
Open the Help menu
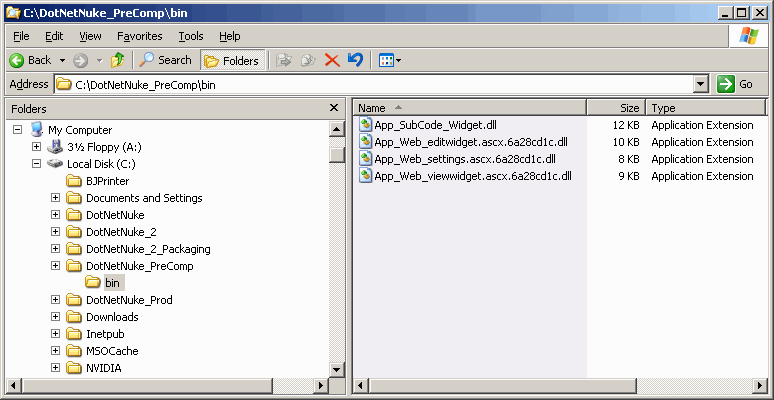pos(230,36)
